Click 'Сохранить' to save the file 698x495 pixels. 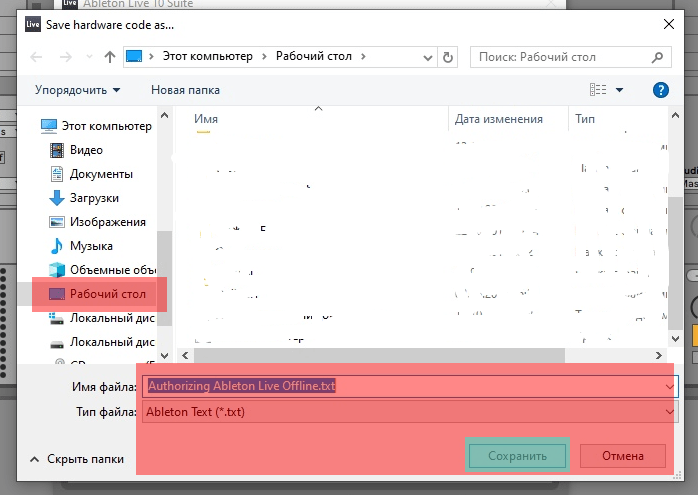point(517,456)
